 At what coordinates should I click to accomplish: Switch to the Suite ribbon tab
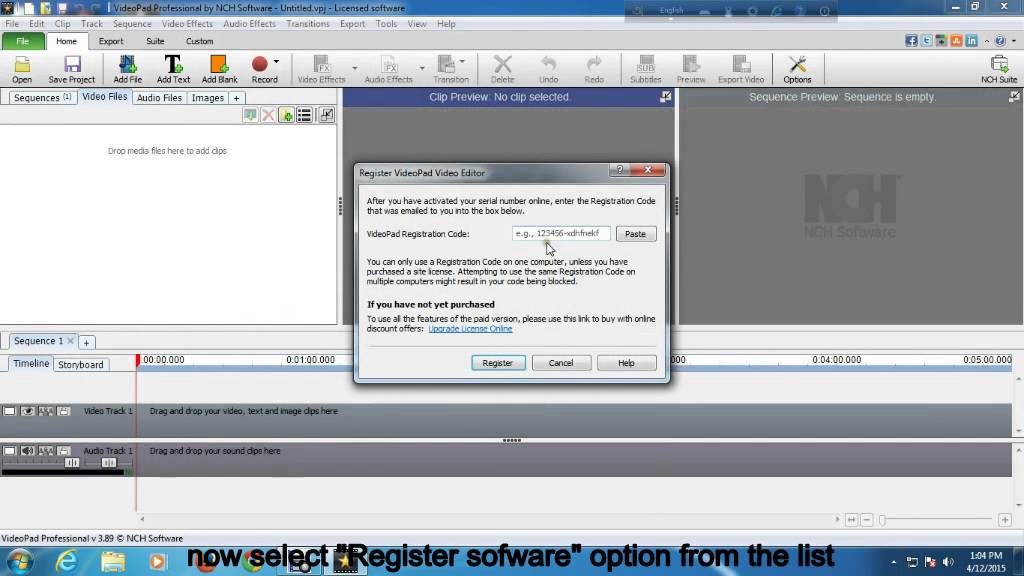(x=155, y=40)
